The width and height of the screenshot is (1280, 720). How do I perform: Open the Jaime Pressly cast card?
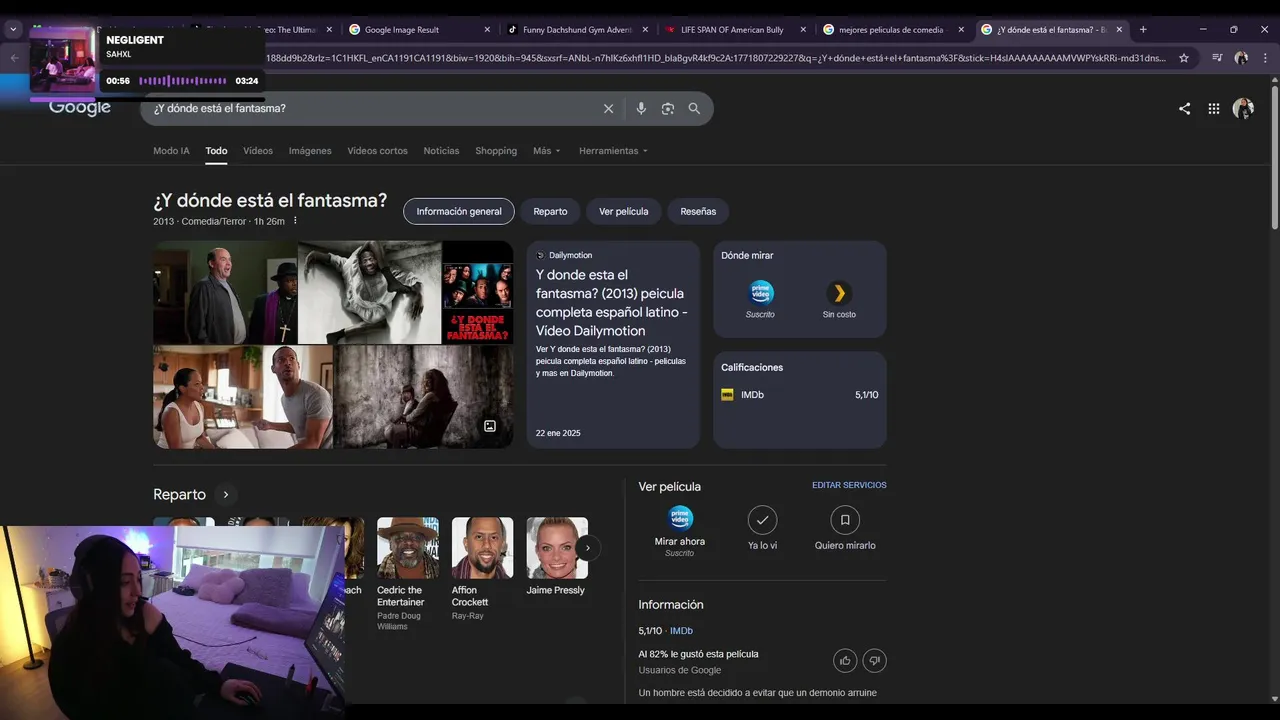pos(557,557)
